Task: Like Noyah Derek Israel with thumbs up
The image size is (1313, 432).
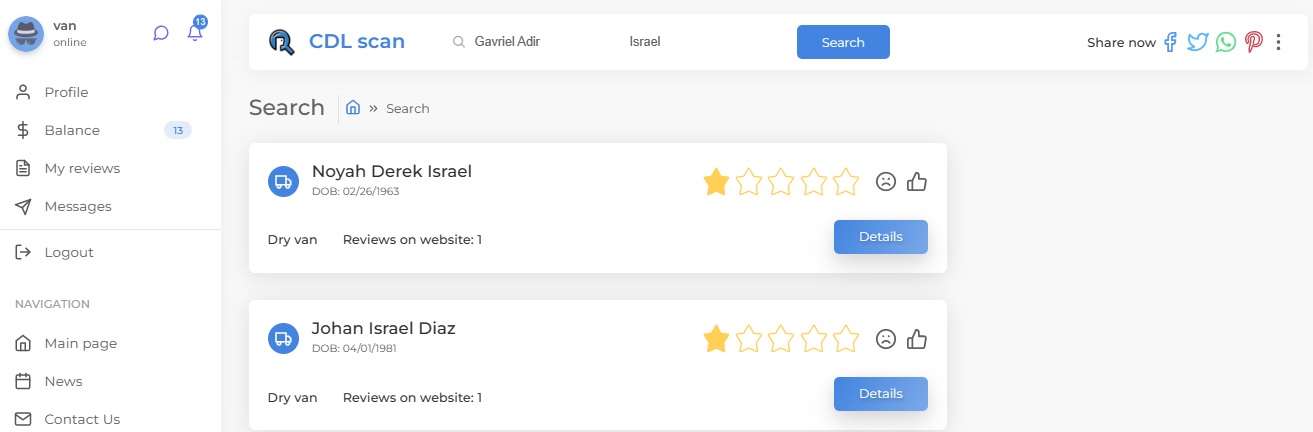Action: coord(917,182)
